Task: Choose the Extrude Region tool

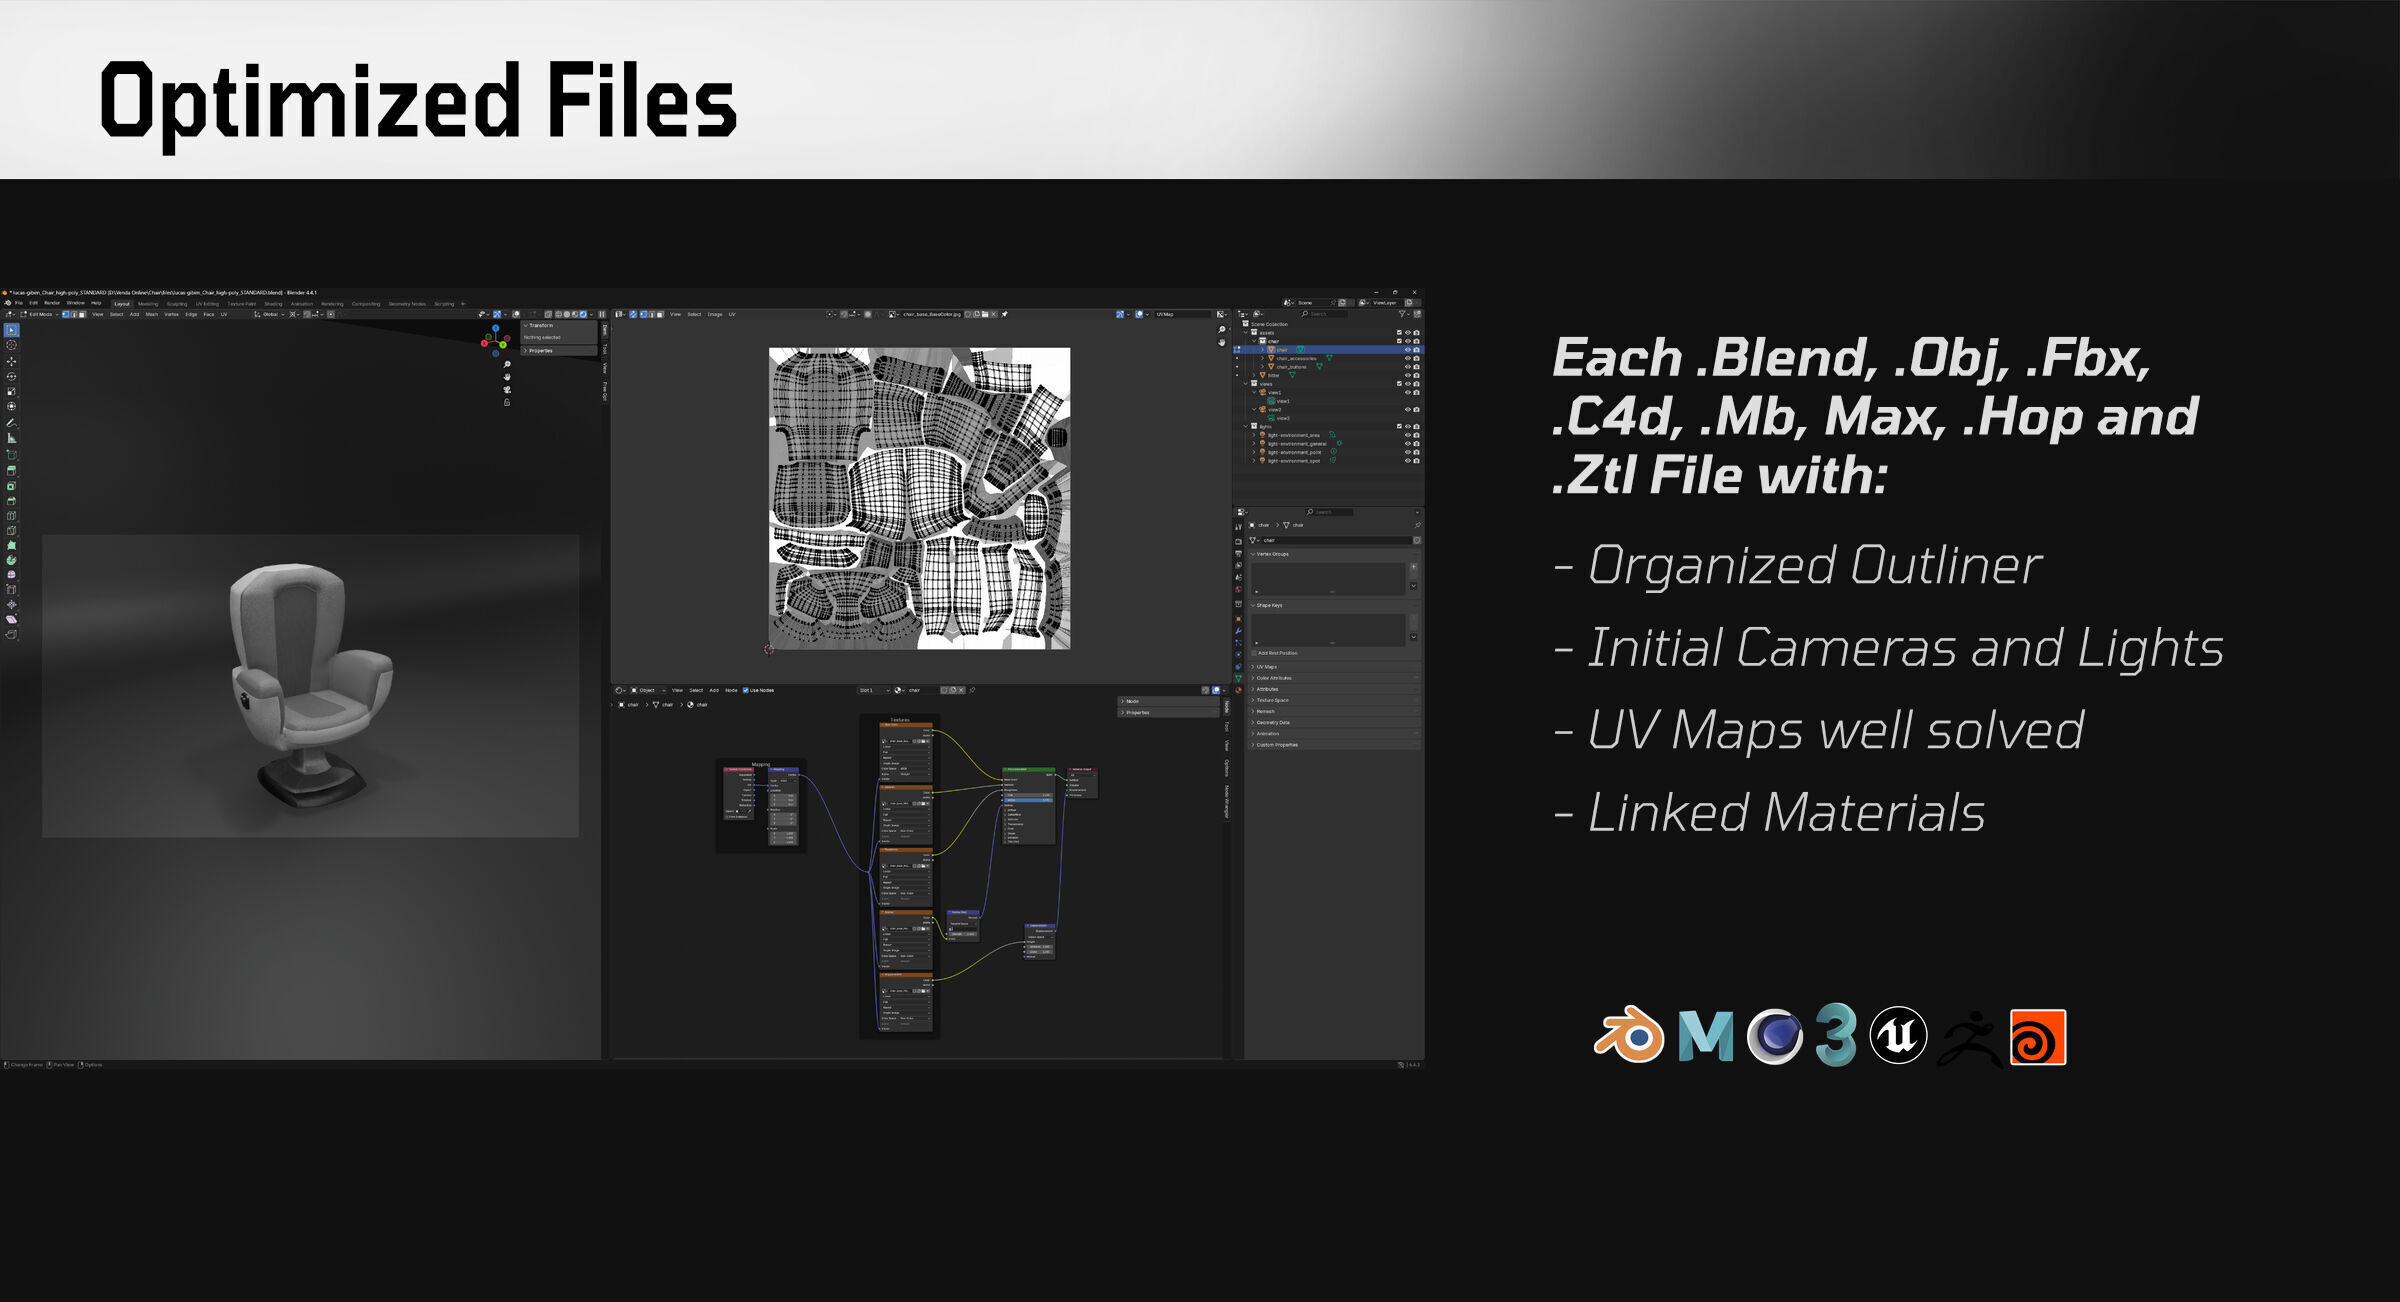Action: coord(12,470)
